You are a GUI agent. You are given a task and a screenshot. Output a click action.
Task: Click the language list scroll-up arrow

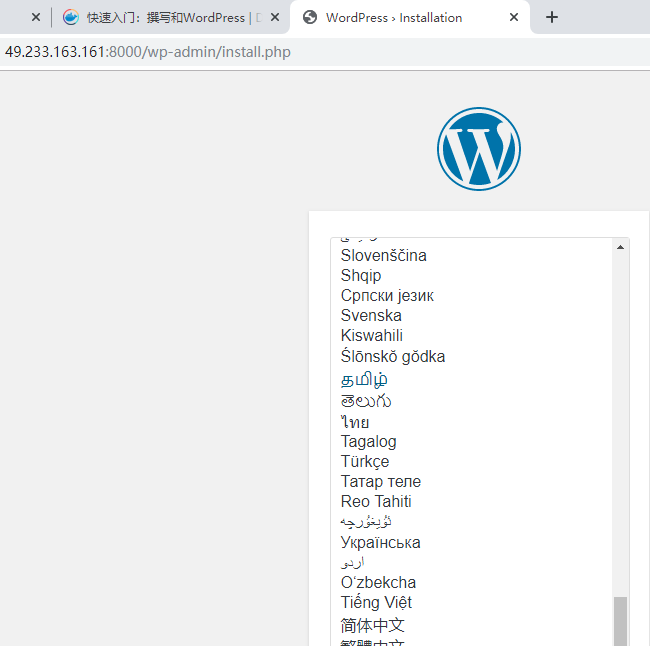click(x=620, y=248)
